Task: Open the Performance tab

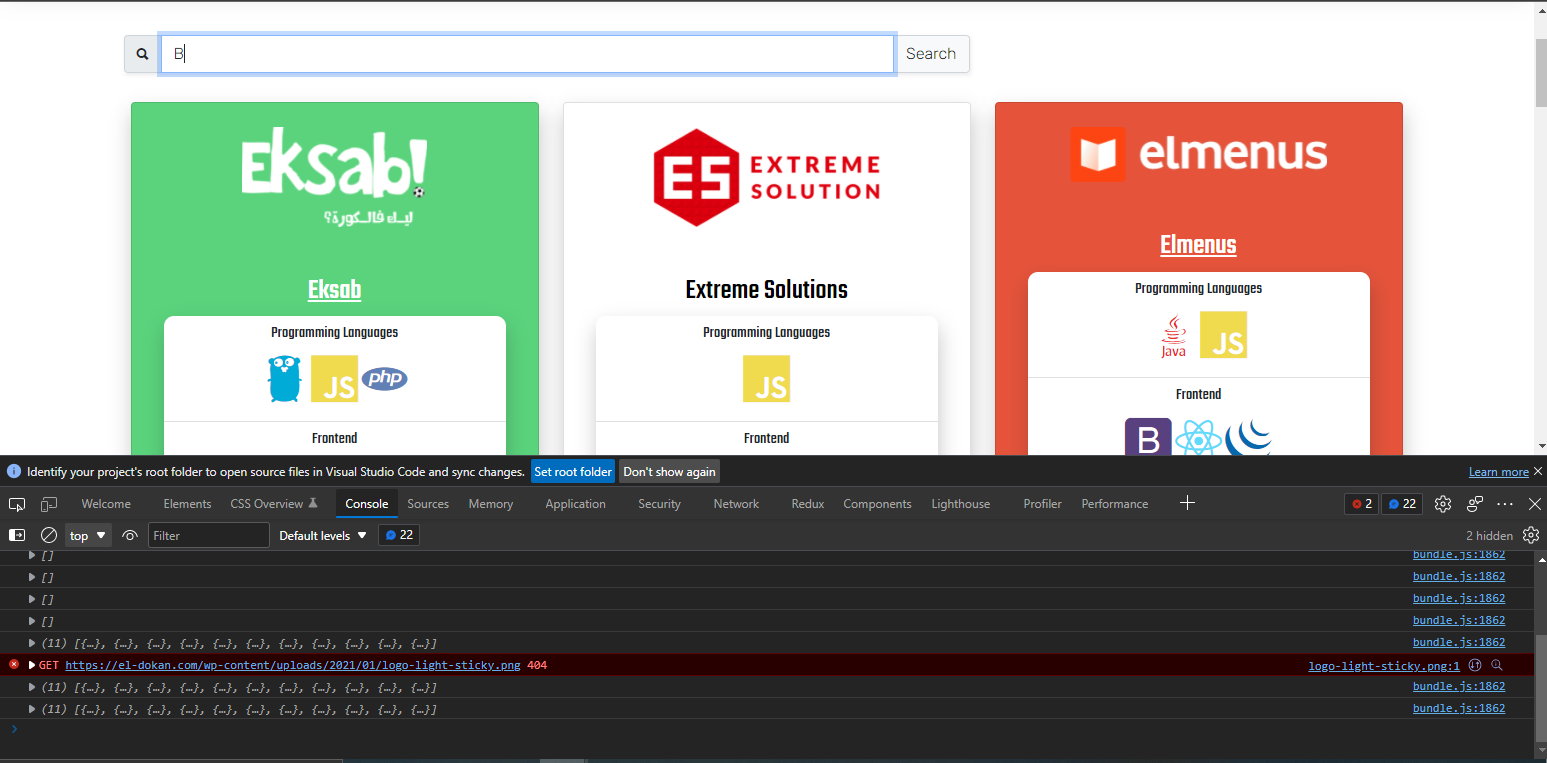Action: (x=1114, y=504)
